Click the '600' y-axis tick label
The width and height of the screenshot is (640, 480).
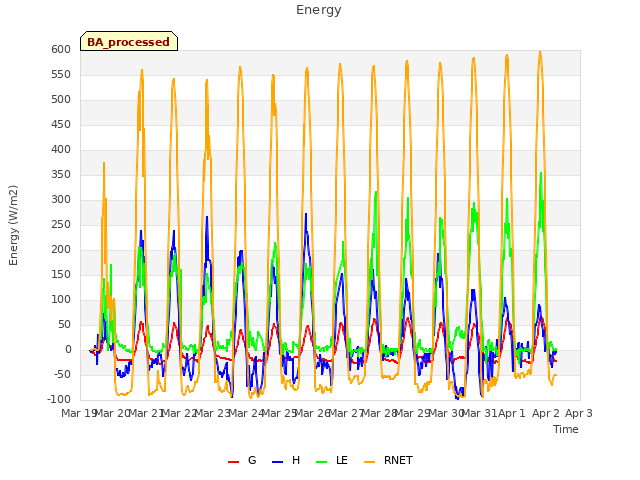61,49
